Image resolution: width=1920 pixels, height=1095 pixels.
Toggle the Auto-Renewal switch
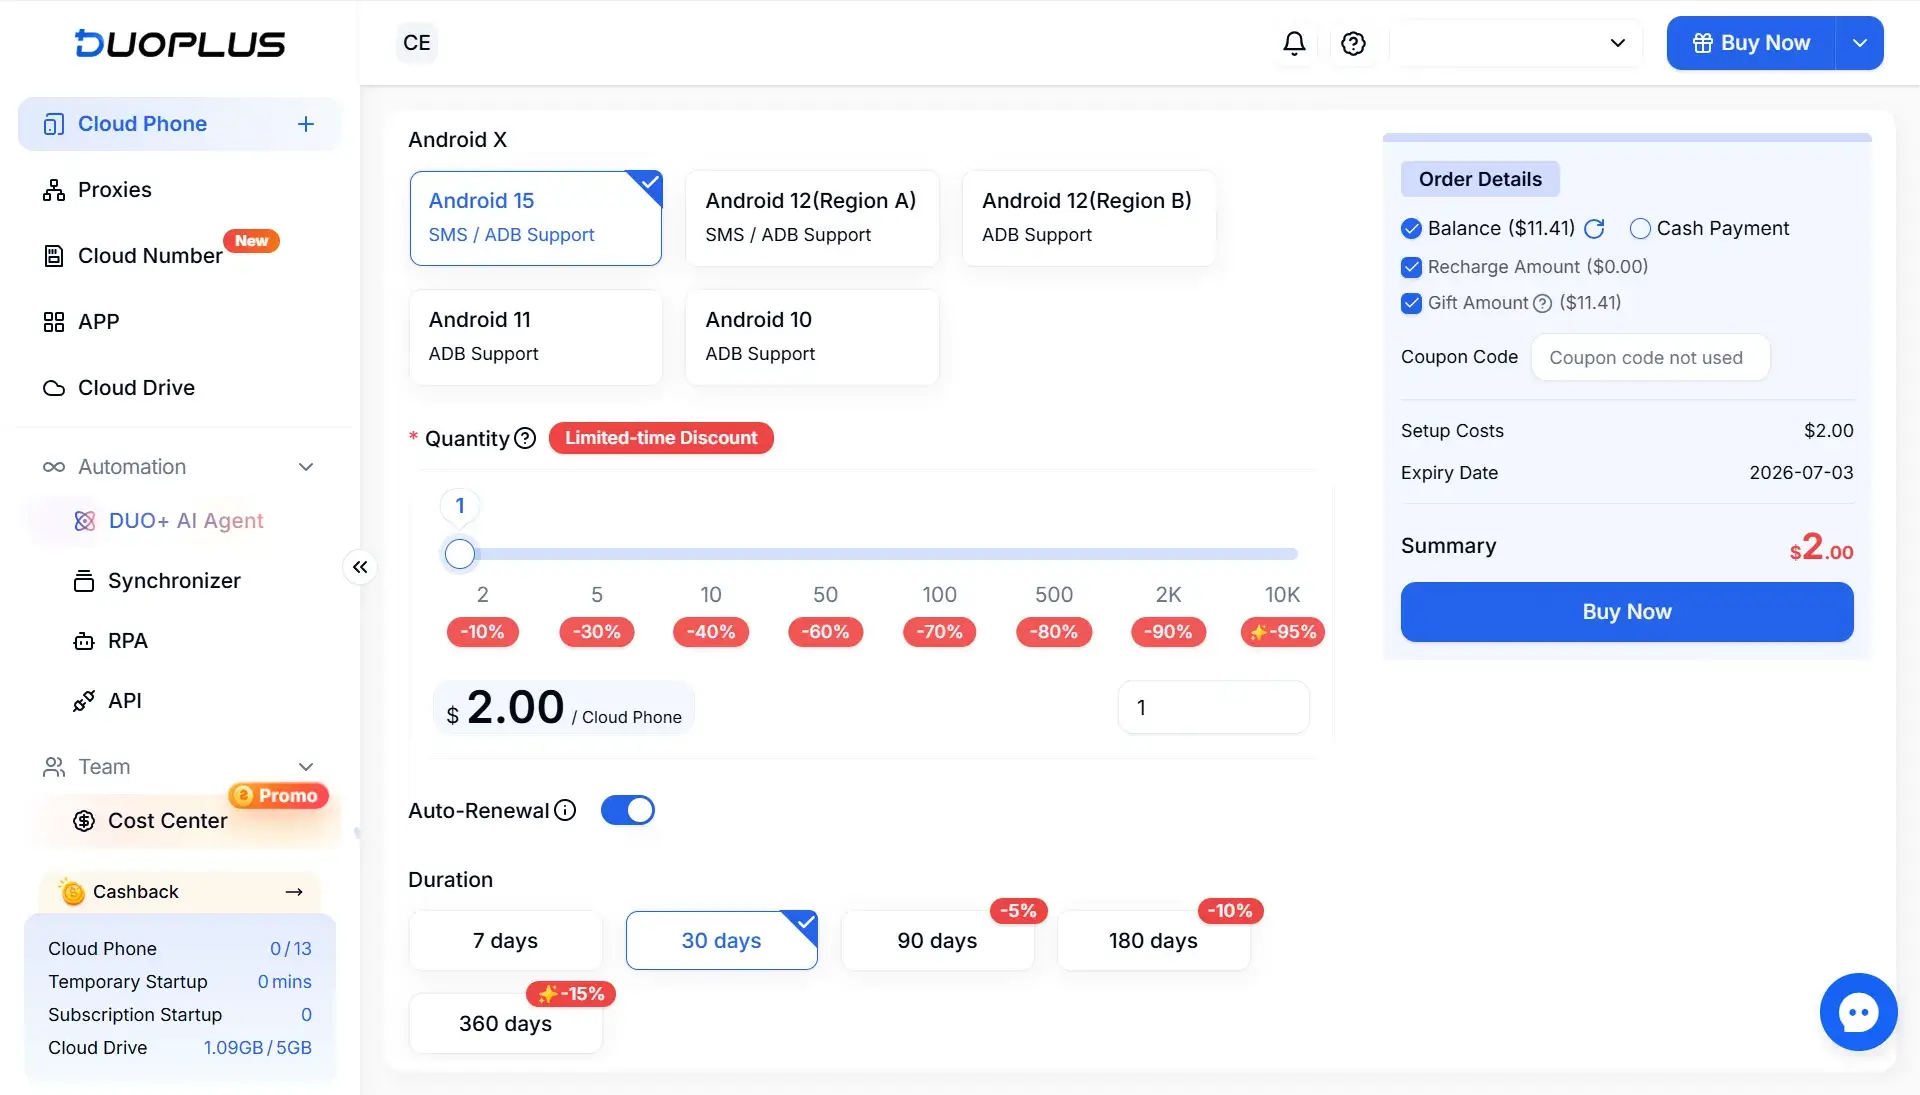point(628,810)
